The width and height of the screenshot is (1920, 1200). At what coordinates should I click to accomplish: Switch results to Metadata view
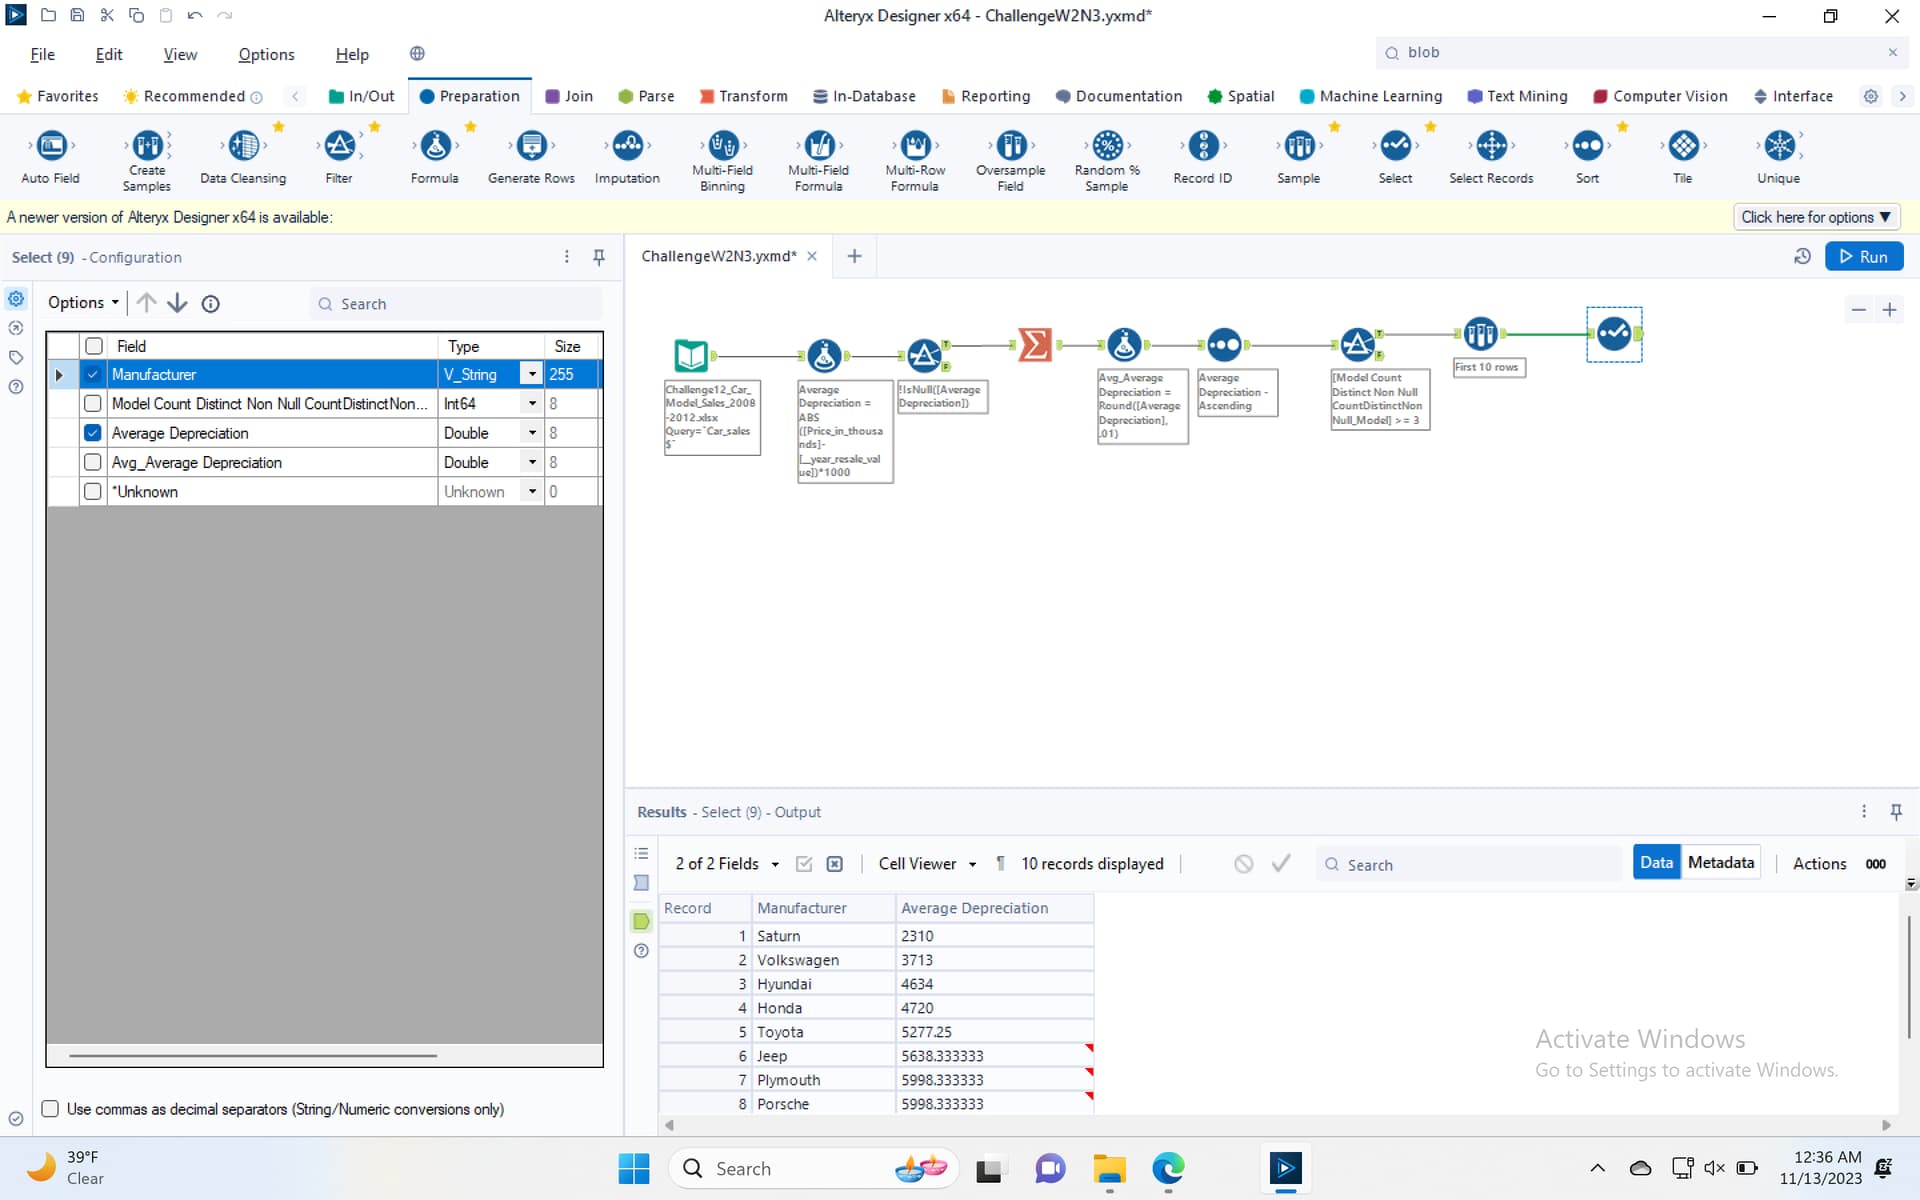coord(1720,862)
